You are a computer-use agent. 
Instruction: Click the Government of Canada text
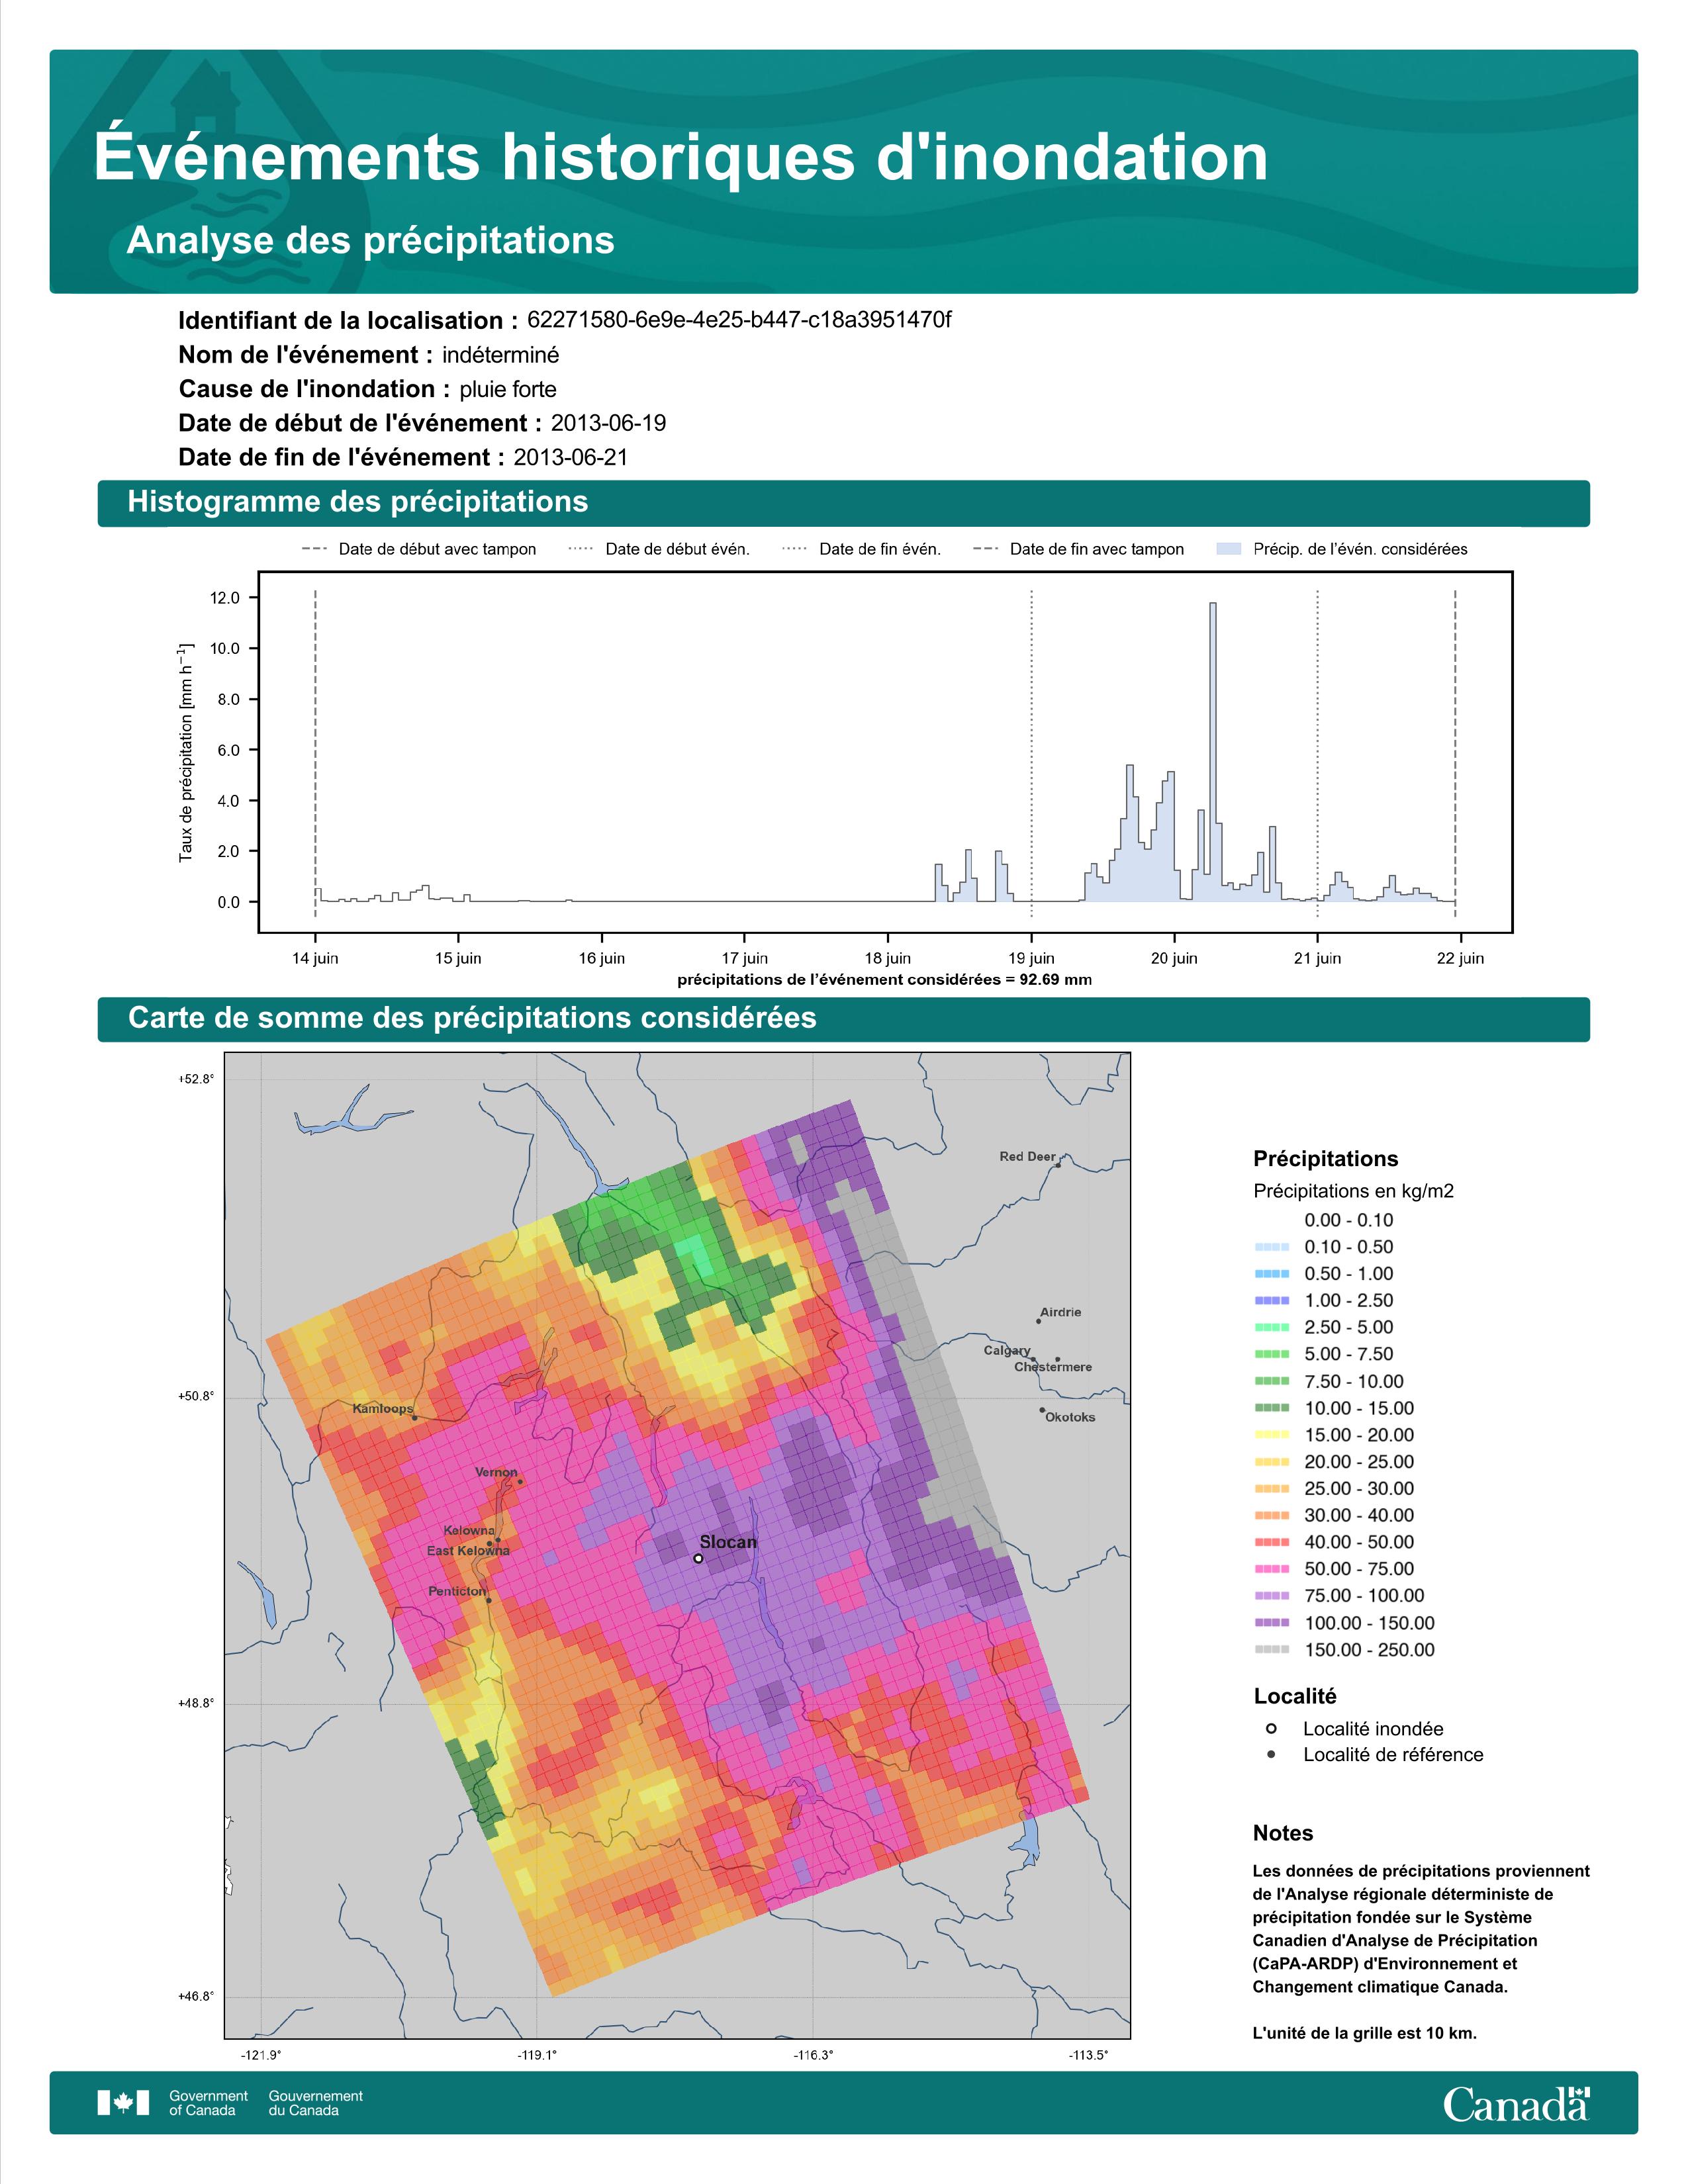tap(208, 2103)
